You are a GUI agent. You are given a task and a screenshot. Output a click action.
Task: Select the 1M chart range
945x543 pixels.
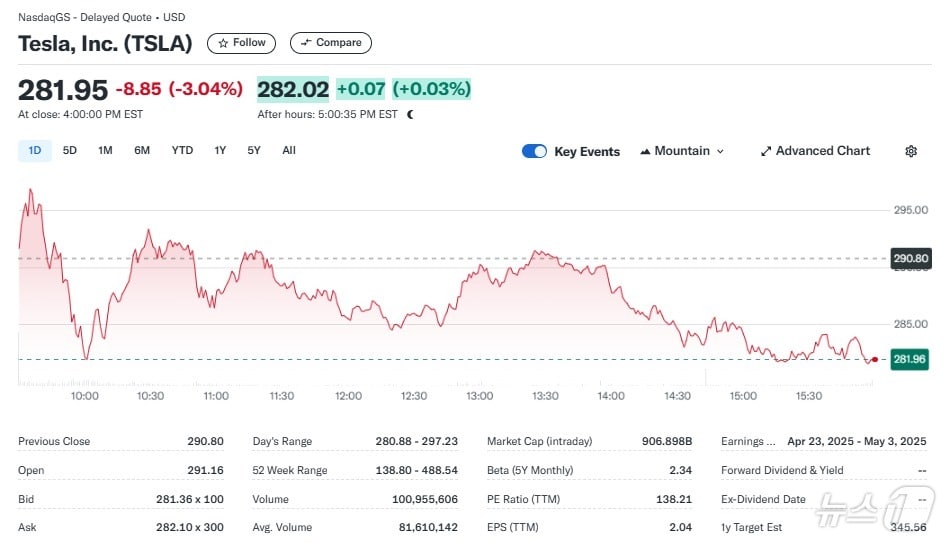(105, 151)
